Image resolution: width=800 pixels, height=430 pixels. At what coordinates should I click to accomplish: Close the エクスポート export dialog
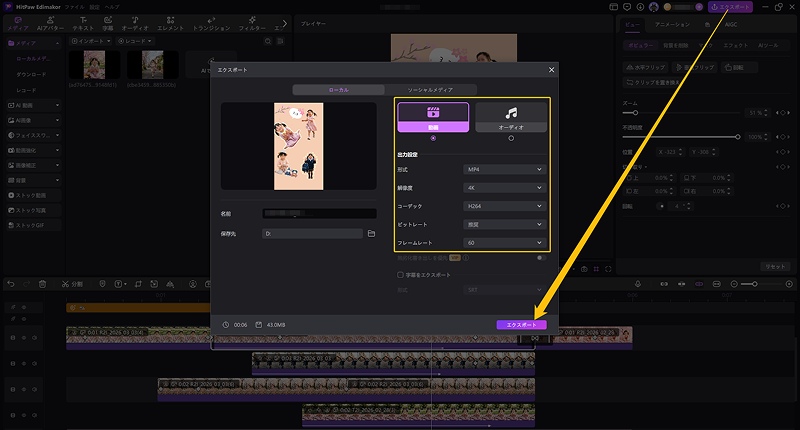tap(551, 70)
